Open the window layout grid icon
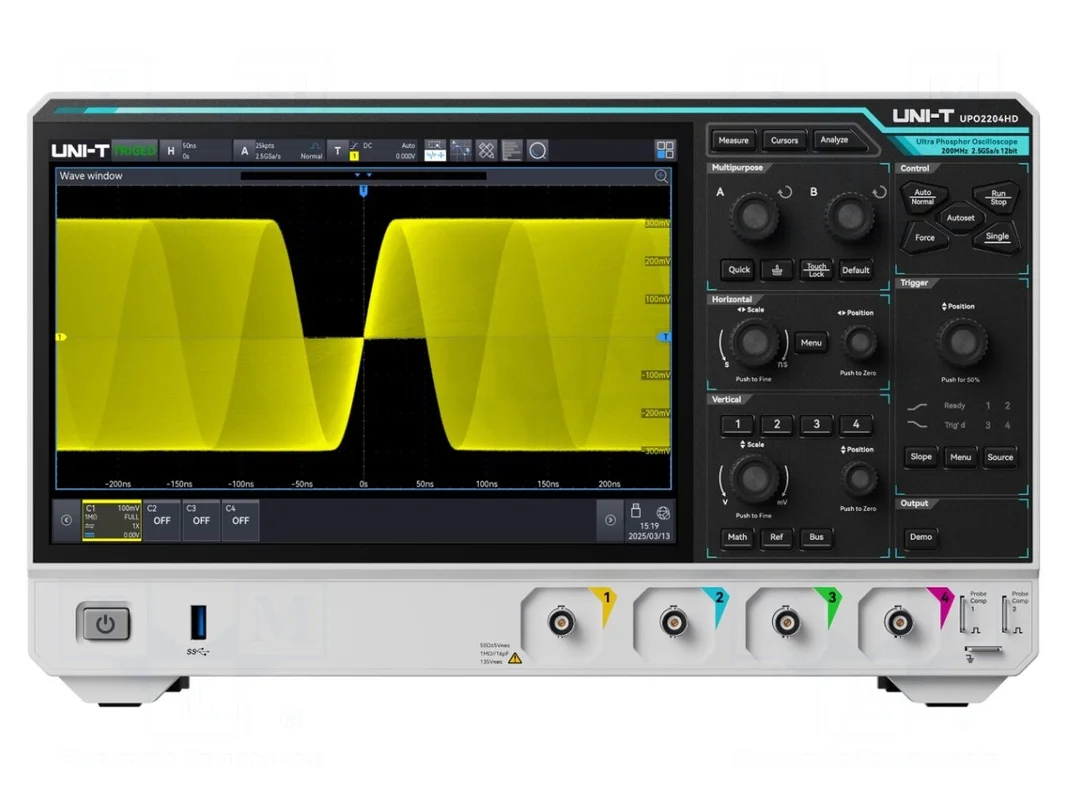The height and width of the screenshot is (800, 1066). click(x=665, y=150)
